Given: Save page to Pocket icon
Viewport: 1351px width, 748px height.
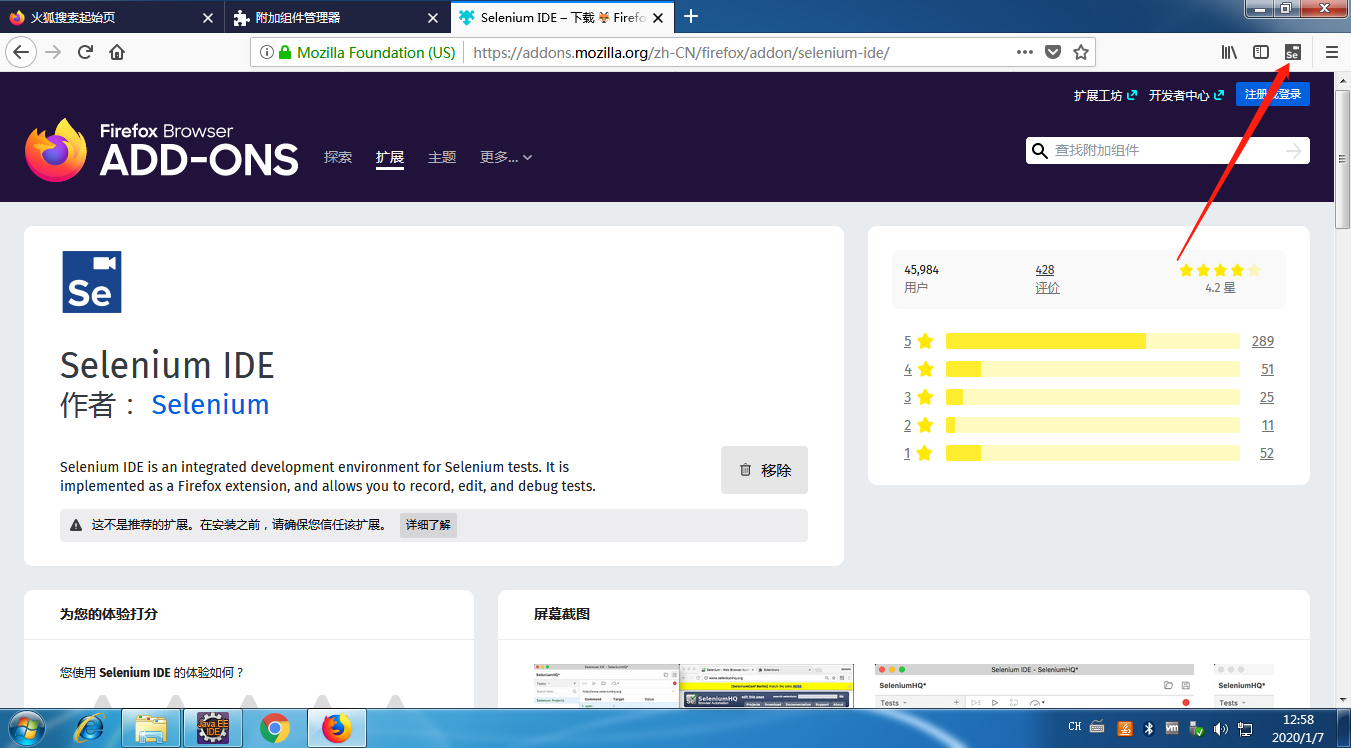Looking at the screenshot, I should (x=1053, y=52).
